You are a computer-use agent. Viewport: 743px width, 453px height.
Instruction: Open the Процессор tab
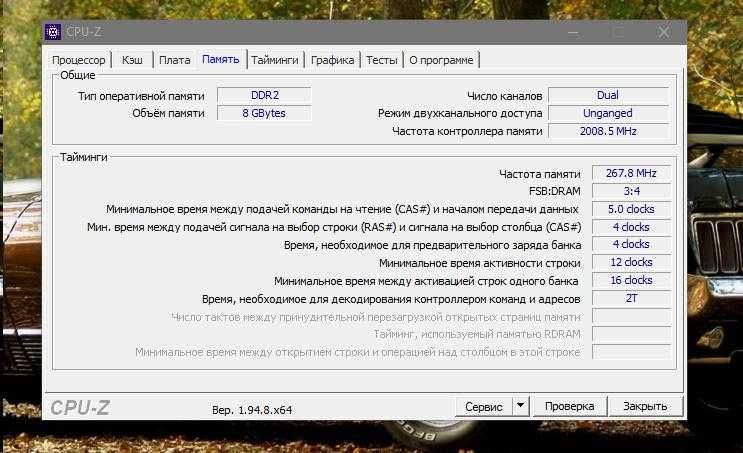point(79,60)
